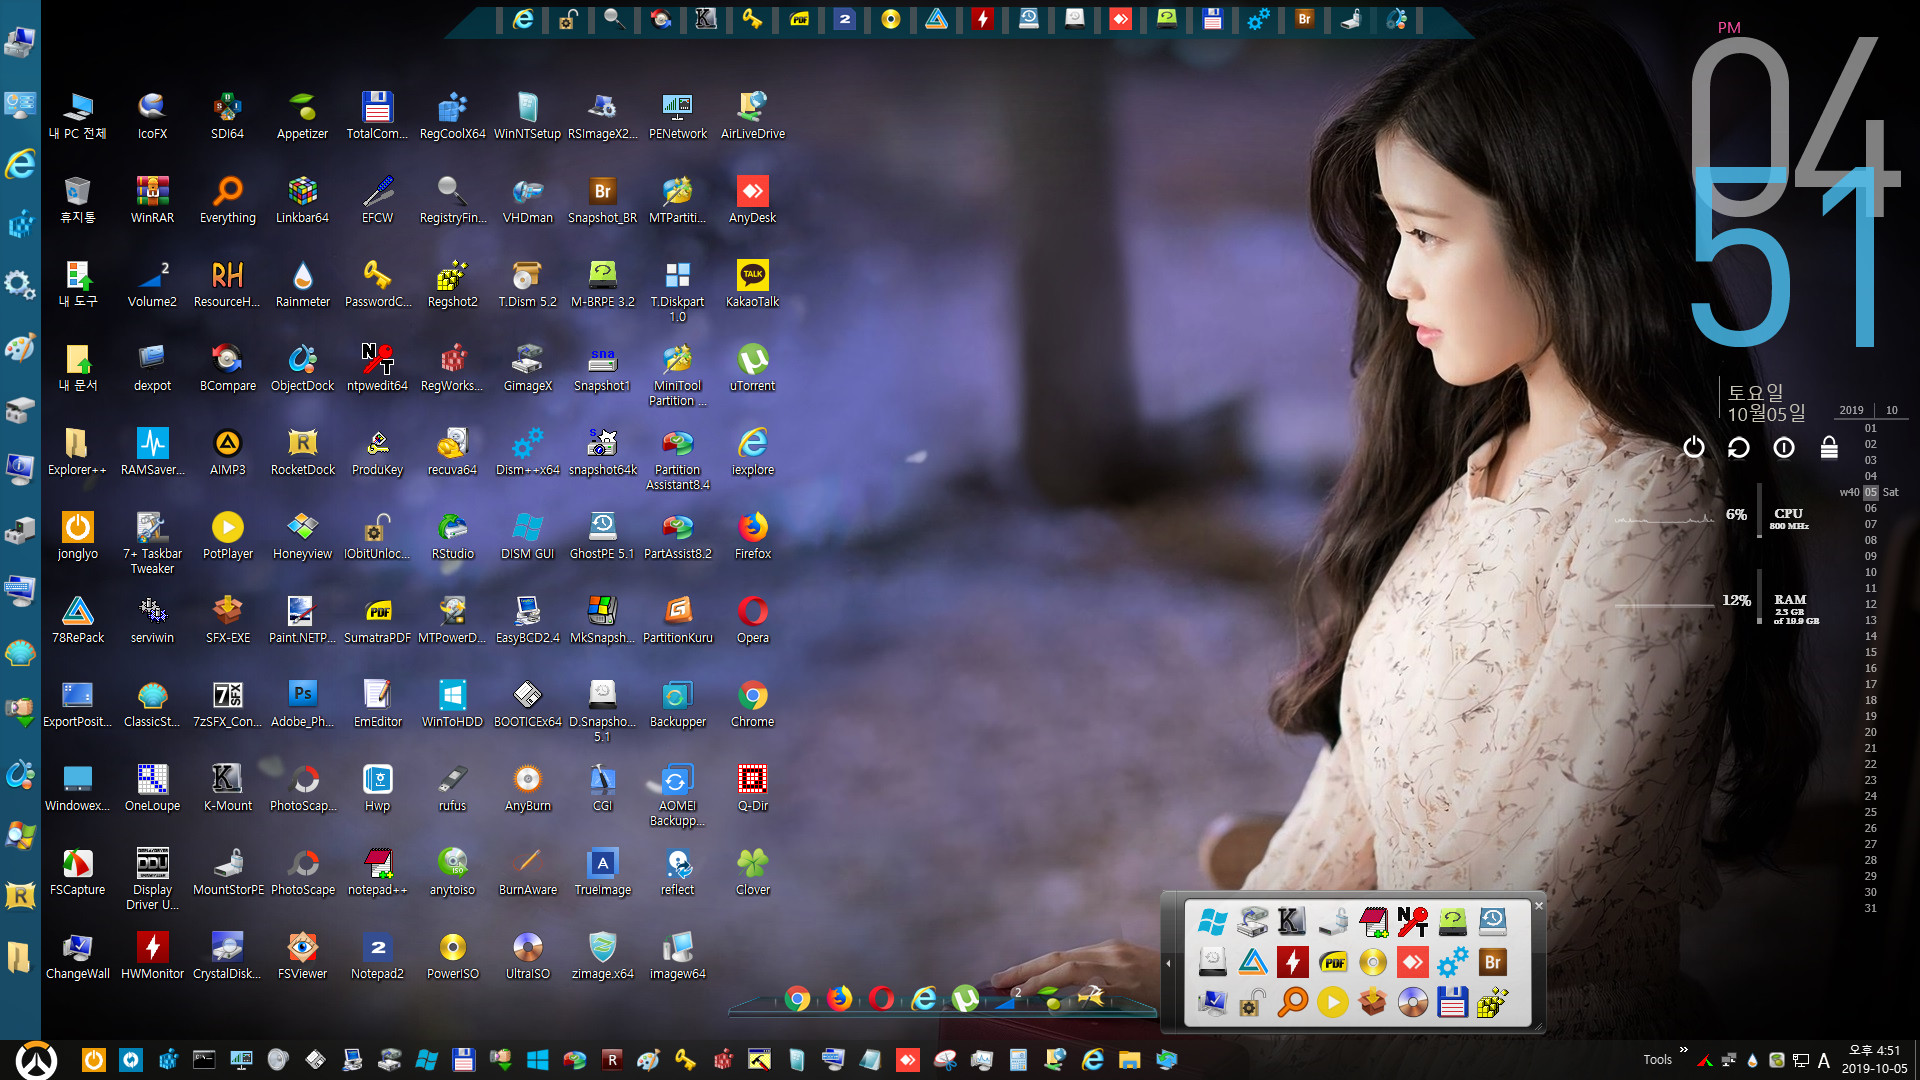The image size is (1920, 1080).
Task: Open the BCompare desktop shortcut
Action: pos(227,367)
